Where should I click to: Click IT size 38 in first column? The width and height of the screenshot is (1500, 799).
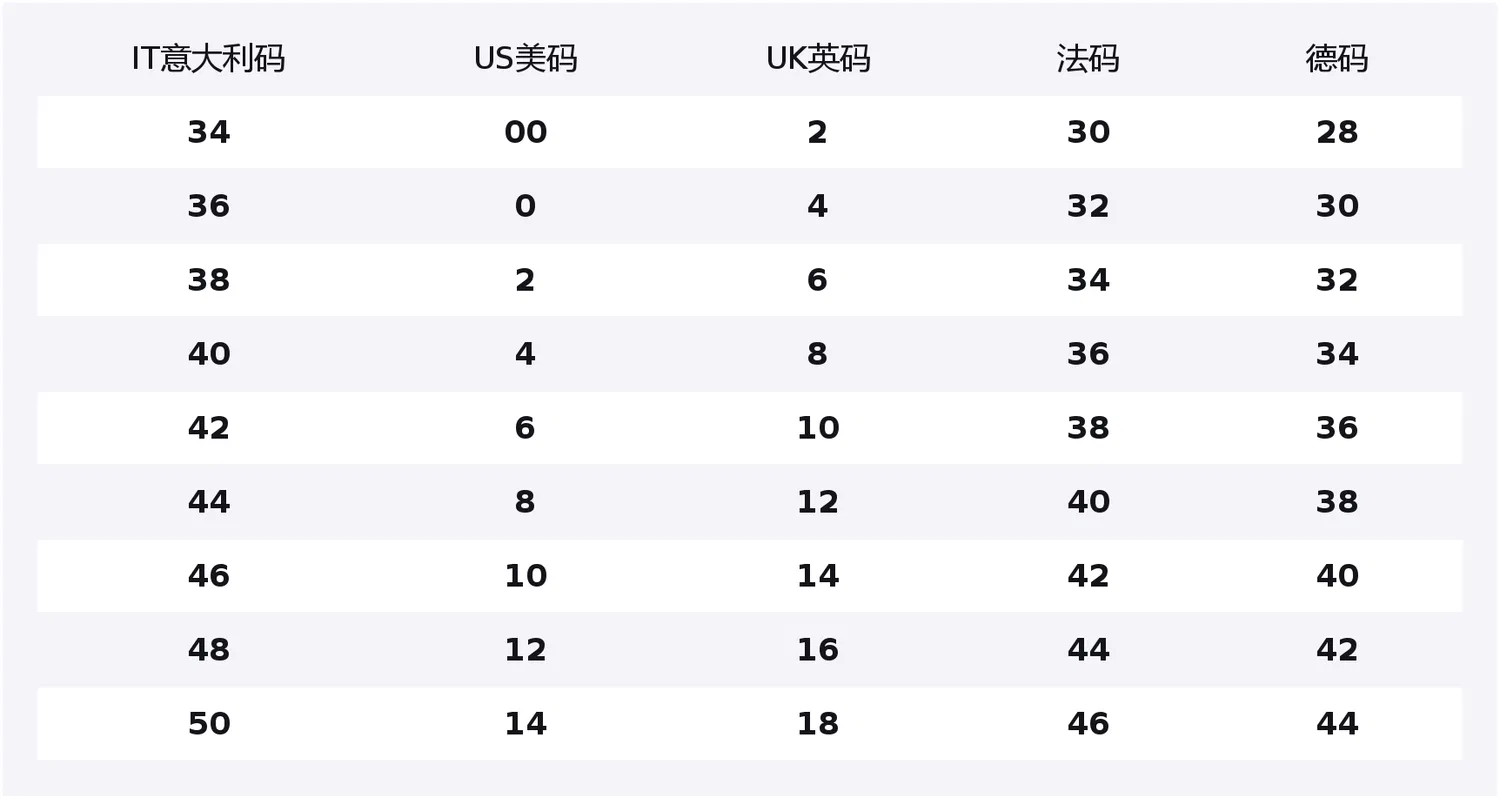[209, 280]
